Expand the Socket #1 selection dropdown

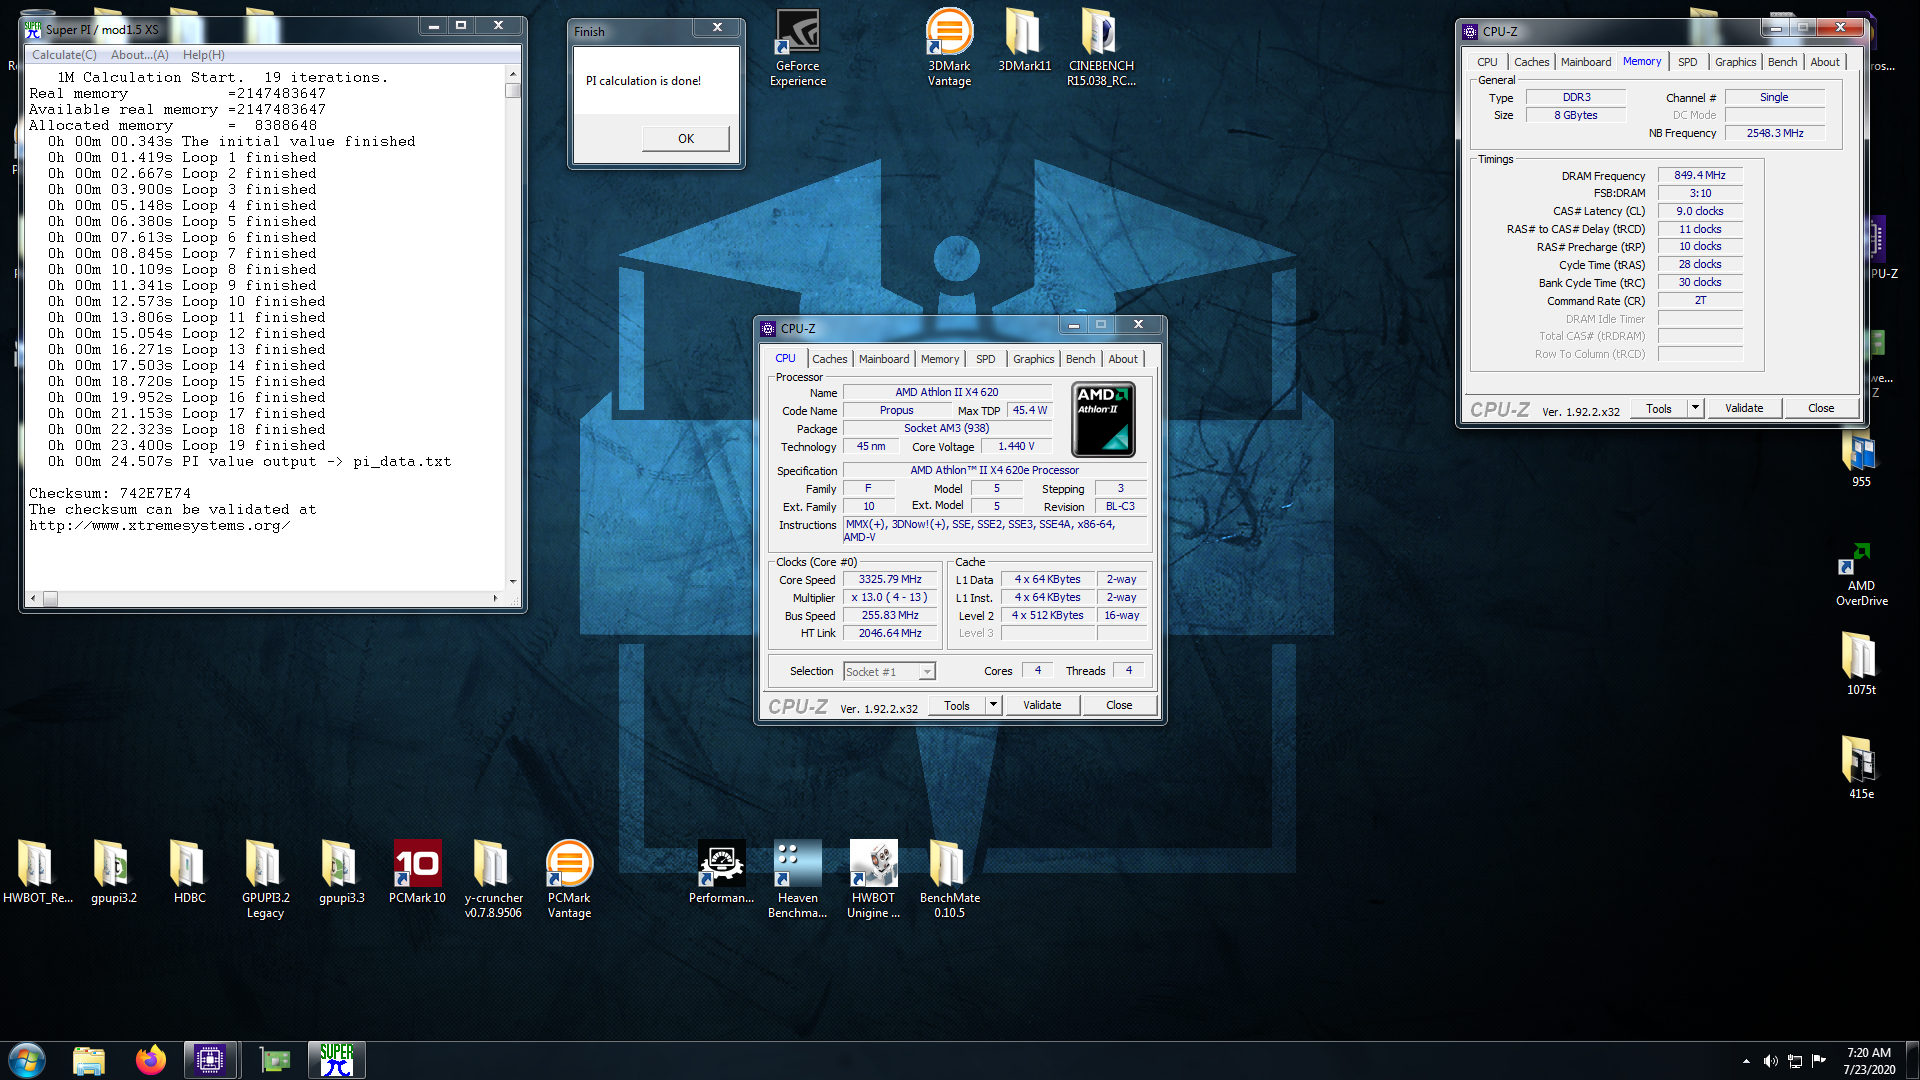pos(928,672)
